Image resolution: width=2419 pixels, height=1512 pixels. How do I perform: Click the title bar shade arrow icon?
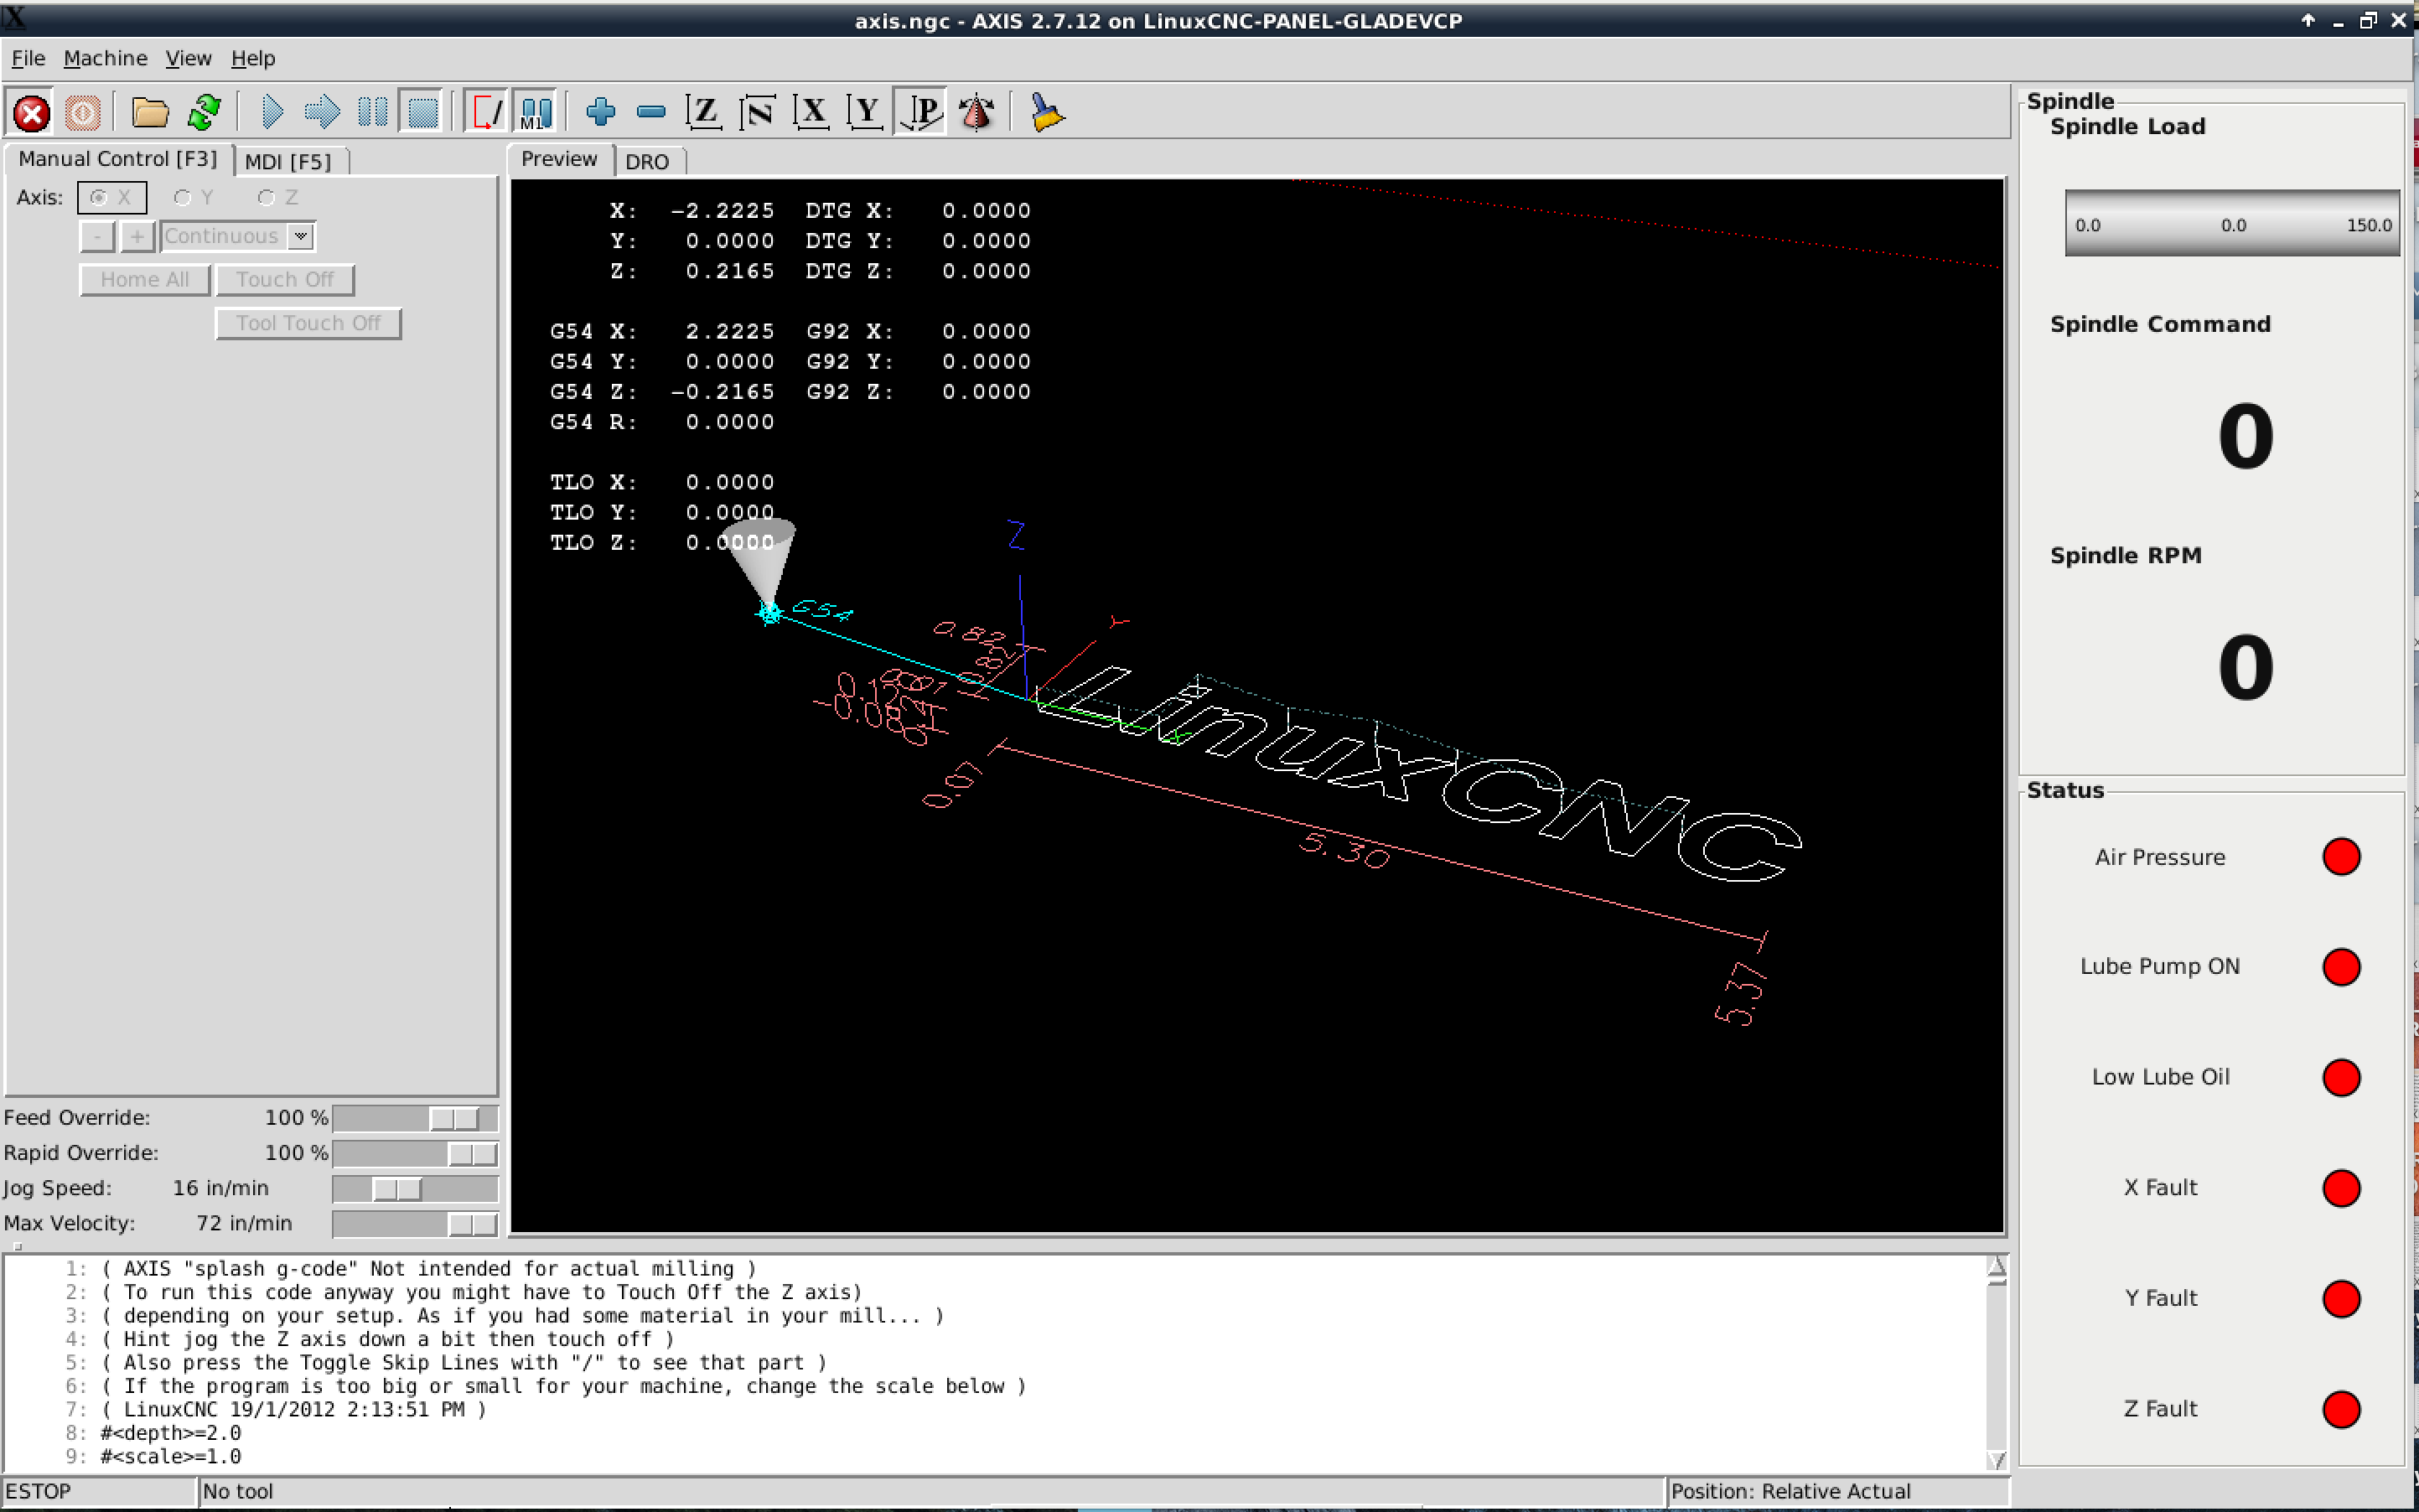click(x=2308, y=20)
